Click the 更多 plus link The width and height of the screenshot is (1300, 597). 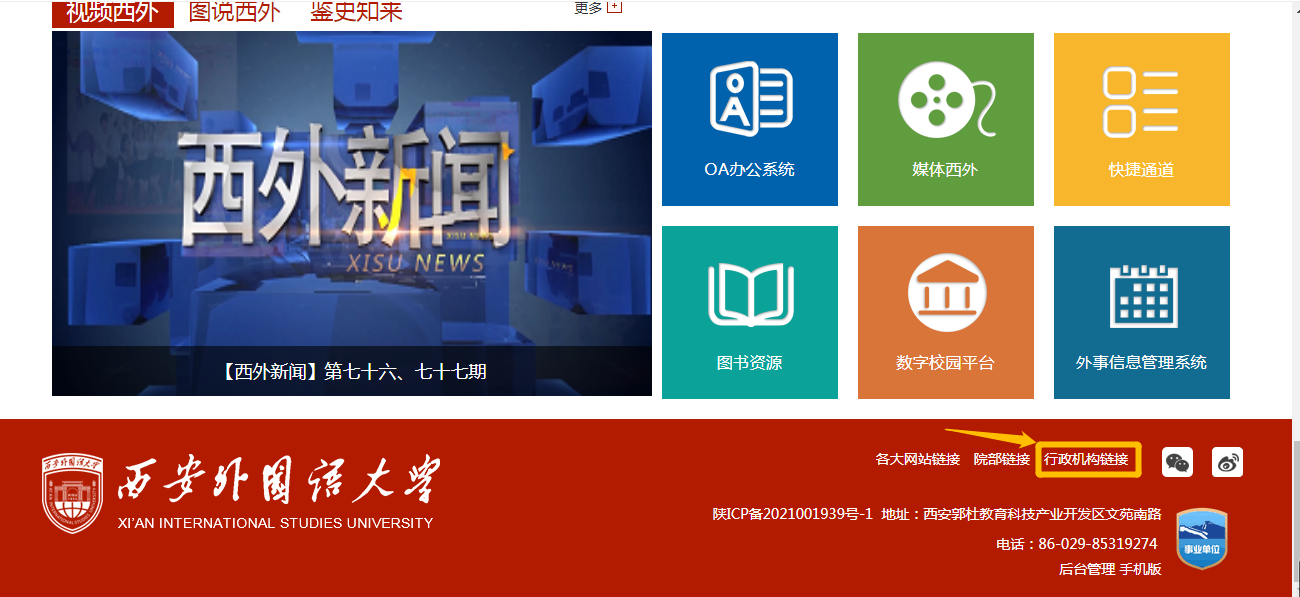click(597, 8)
